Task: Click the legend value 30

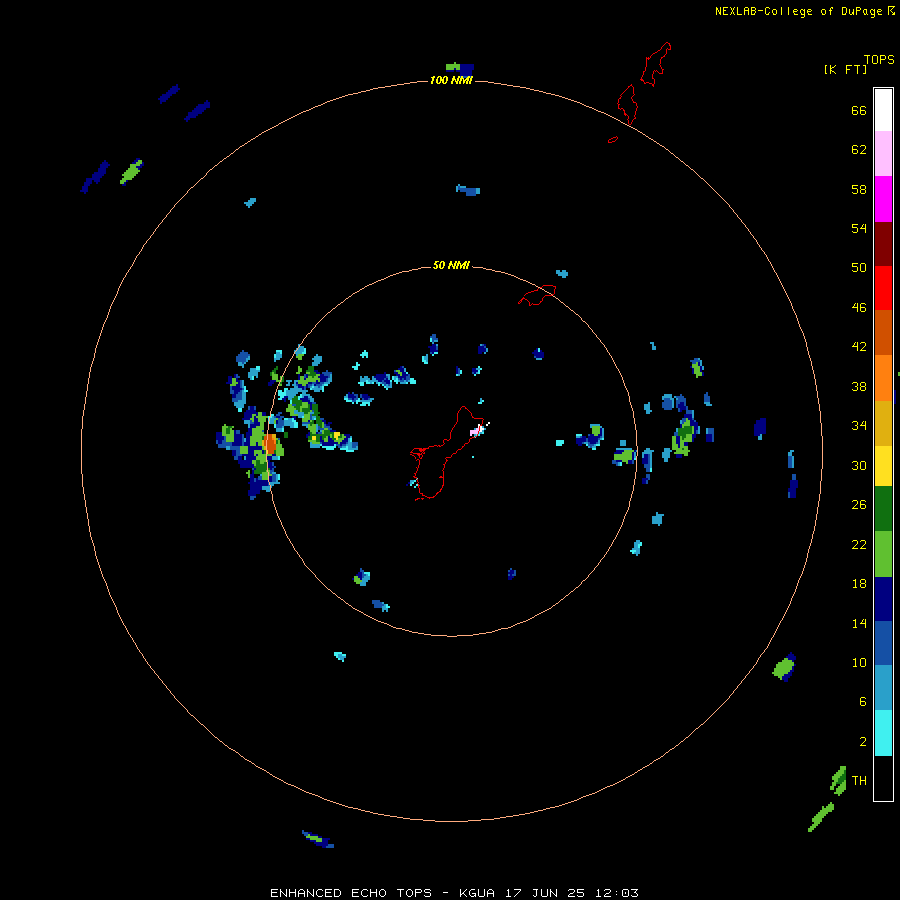Action: point(859,465)
